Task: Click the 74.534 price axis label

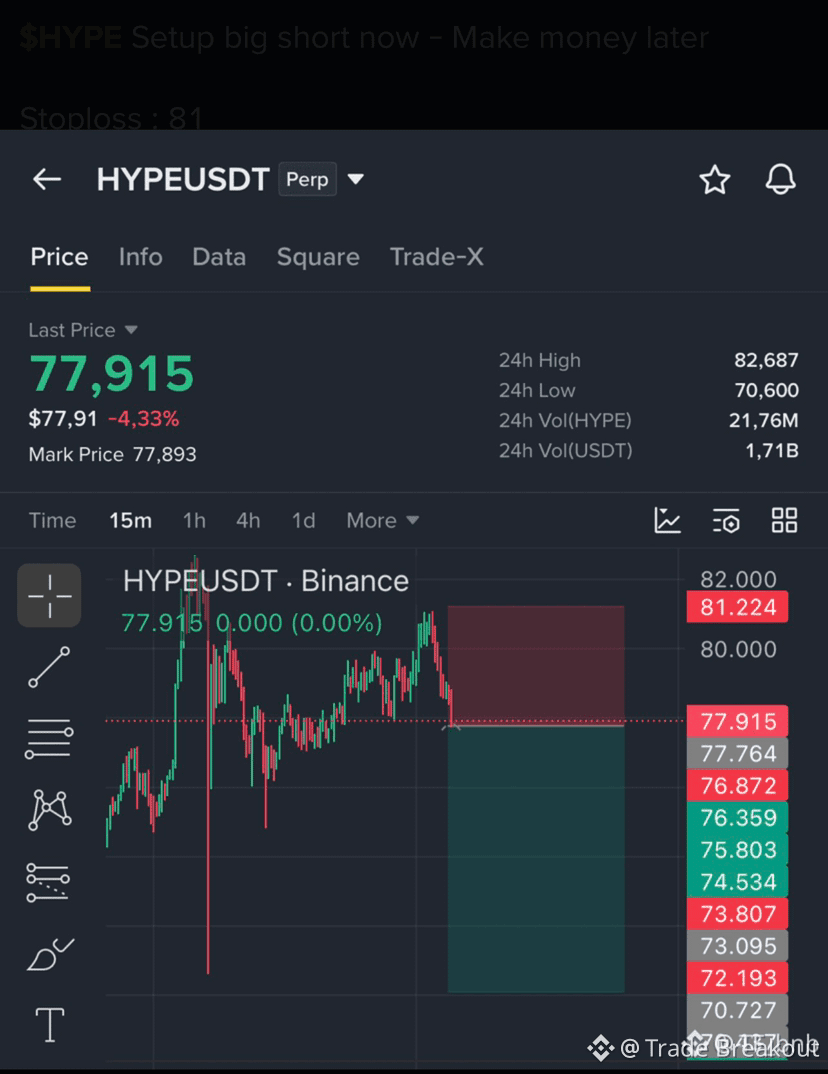Action: 738,882
